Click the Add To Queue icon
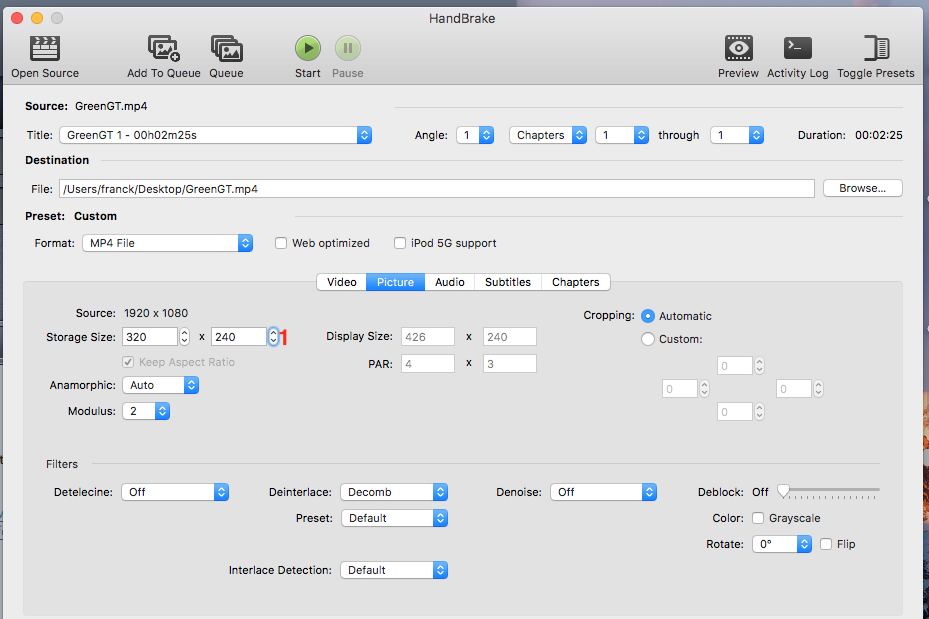 point(164,49)
